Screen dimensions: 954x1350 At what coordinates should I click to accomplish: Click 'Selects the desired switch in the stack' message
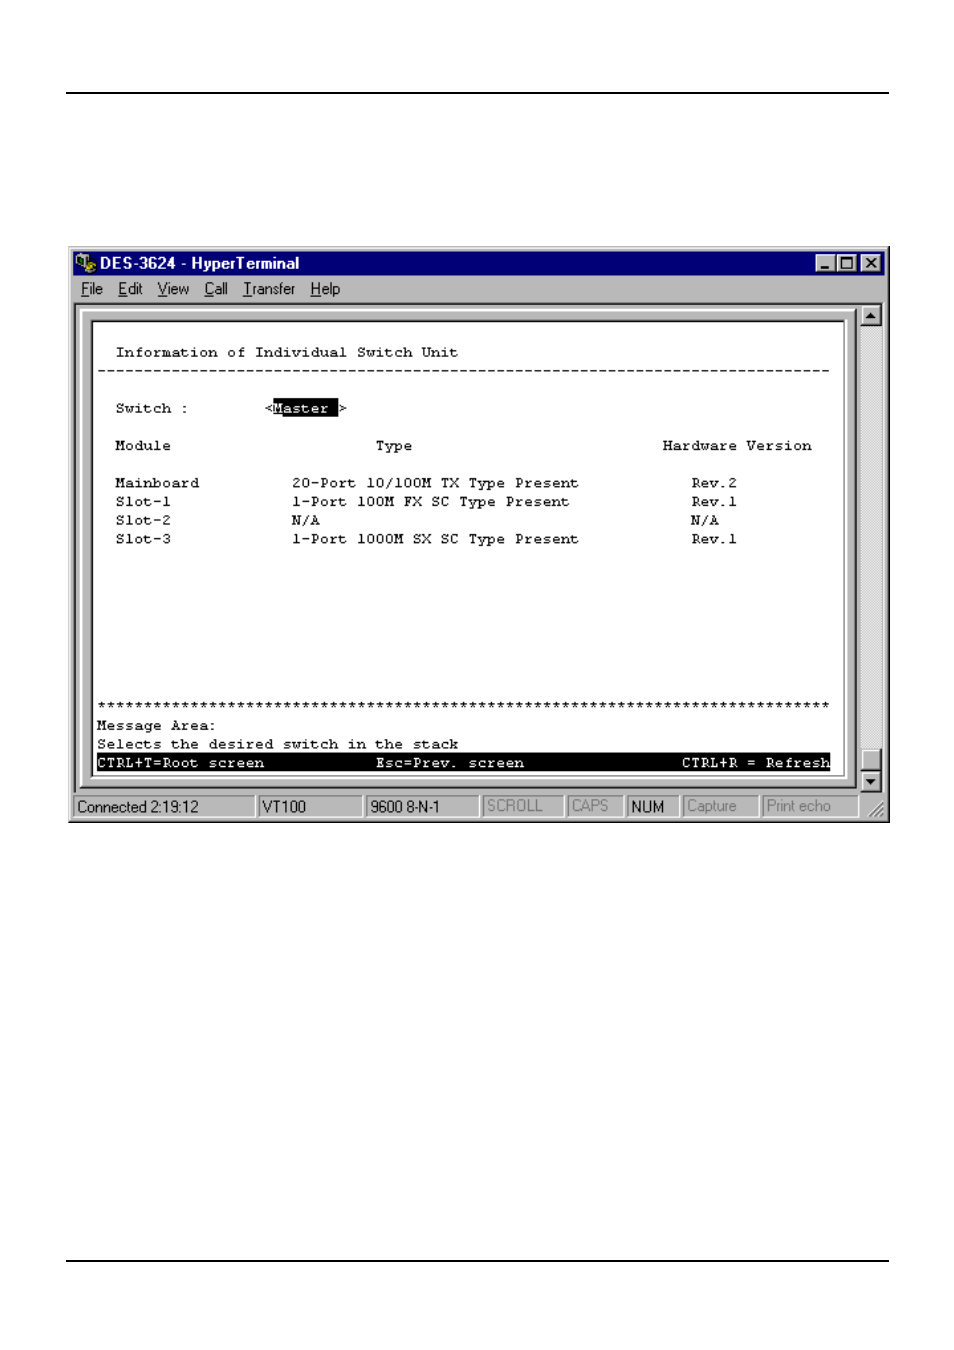278,745
